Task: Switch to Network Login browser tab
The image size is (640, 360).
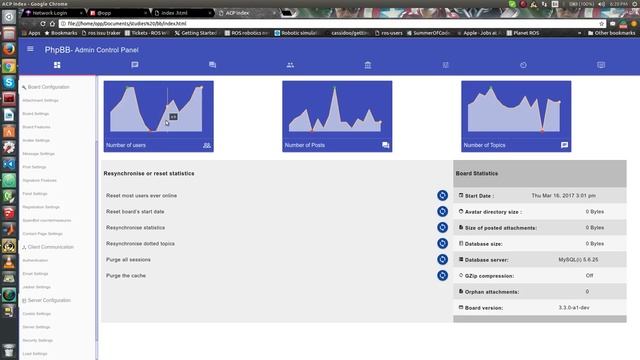Action: click(x=52, y=13)
